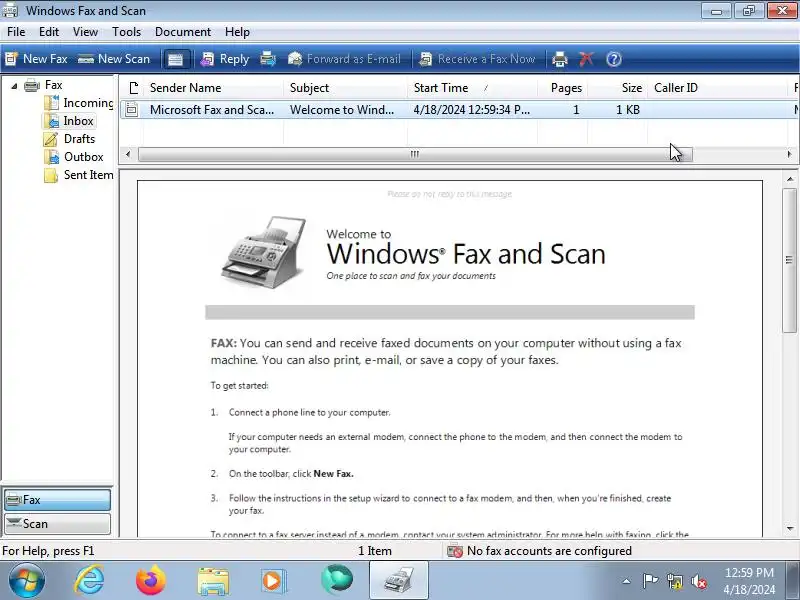Sort by Size column header
800x600 pixels.
tap(618, 88)
